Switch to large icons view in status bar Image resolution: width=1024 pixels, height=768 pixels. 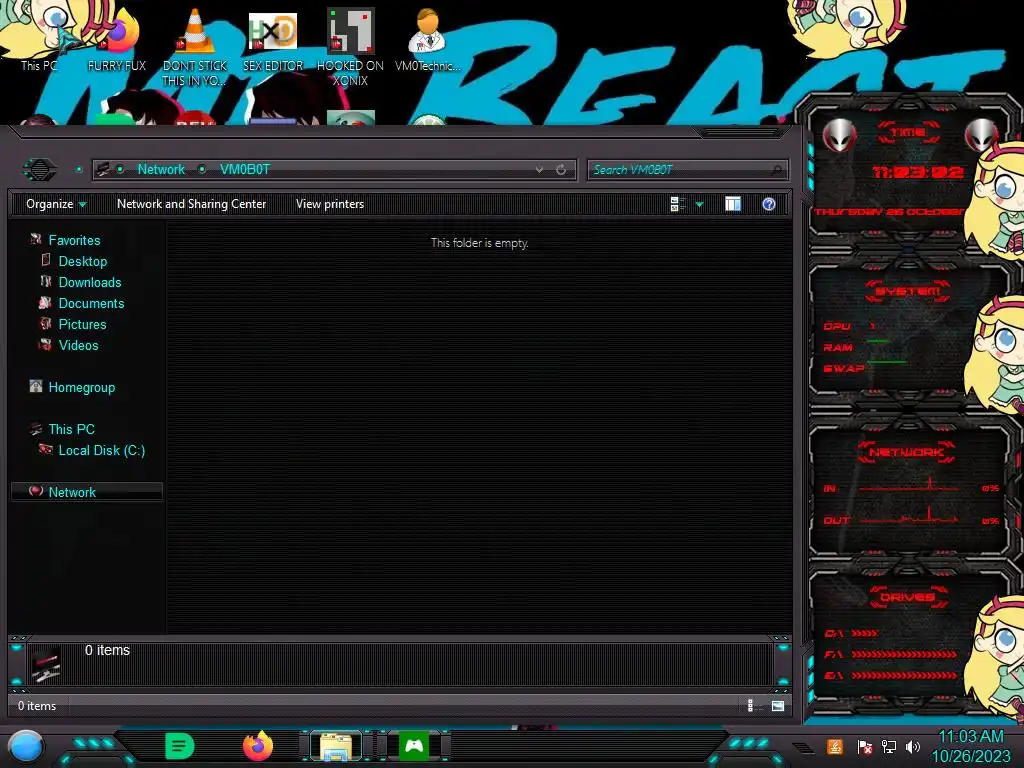click(777, 705)
